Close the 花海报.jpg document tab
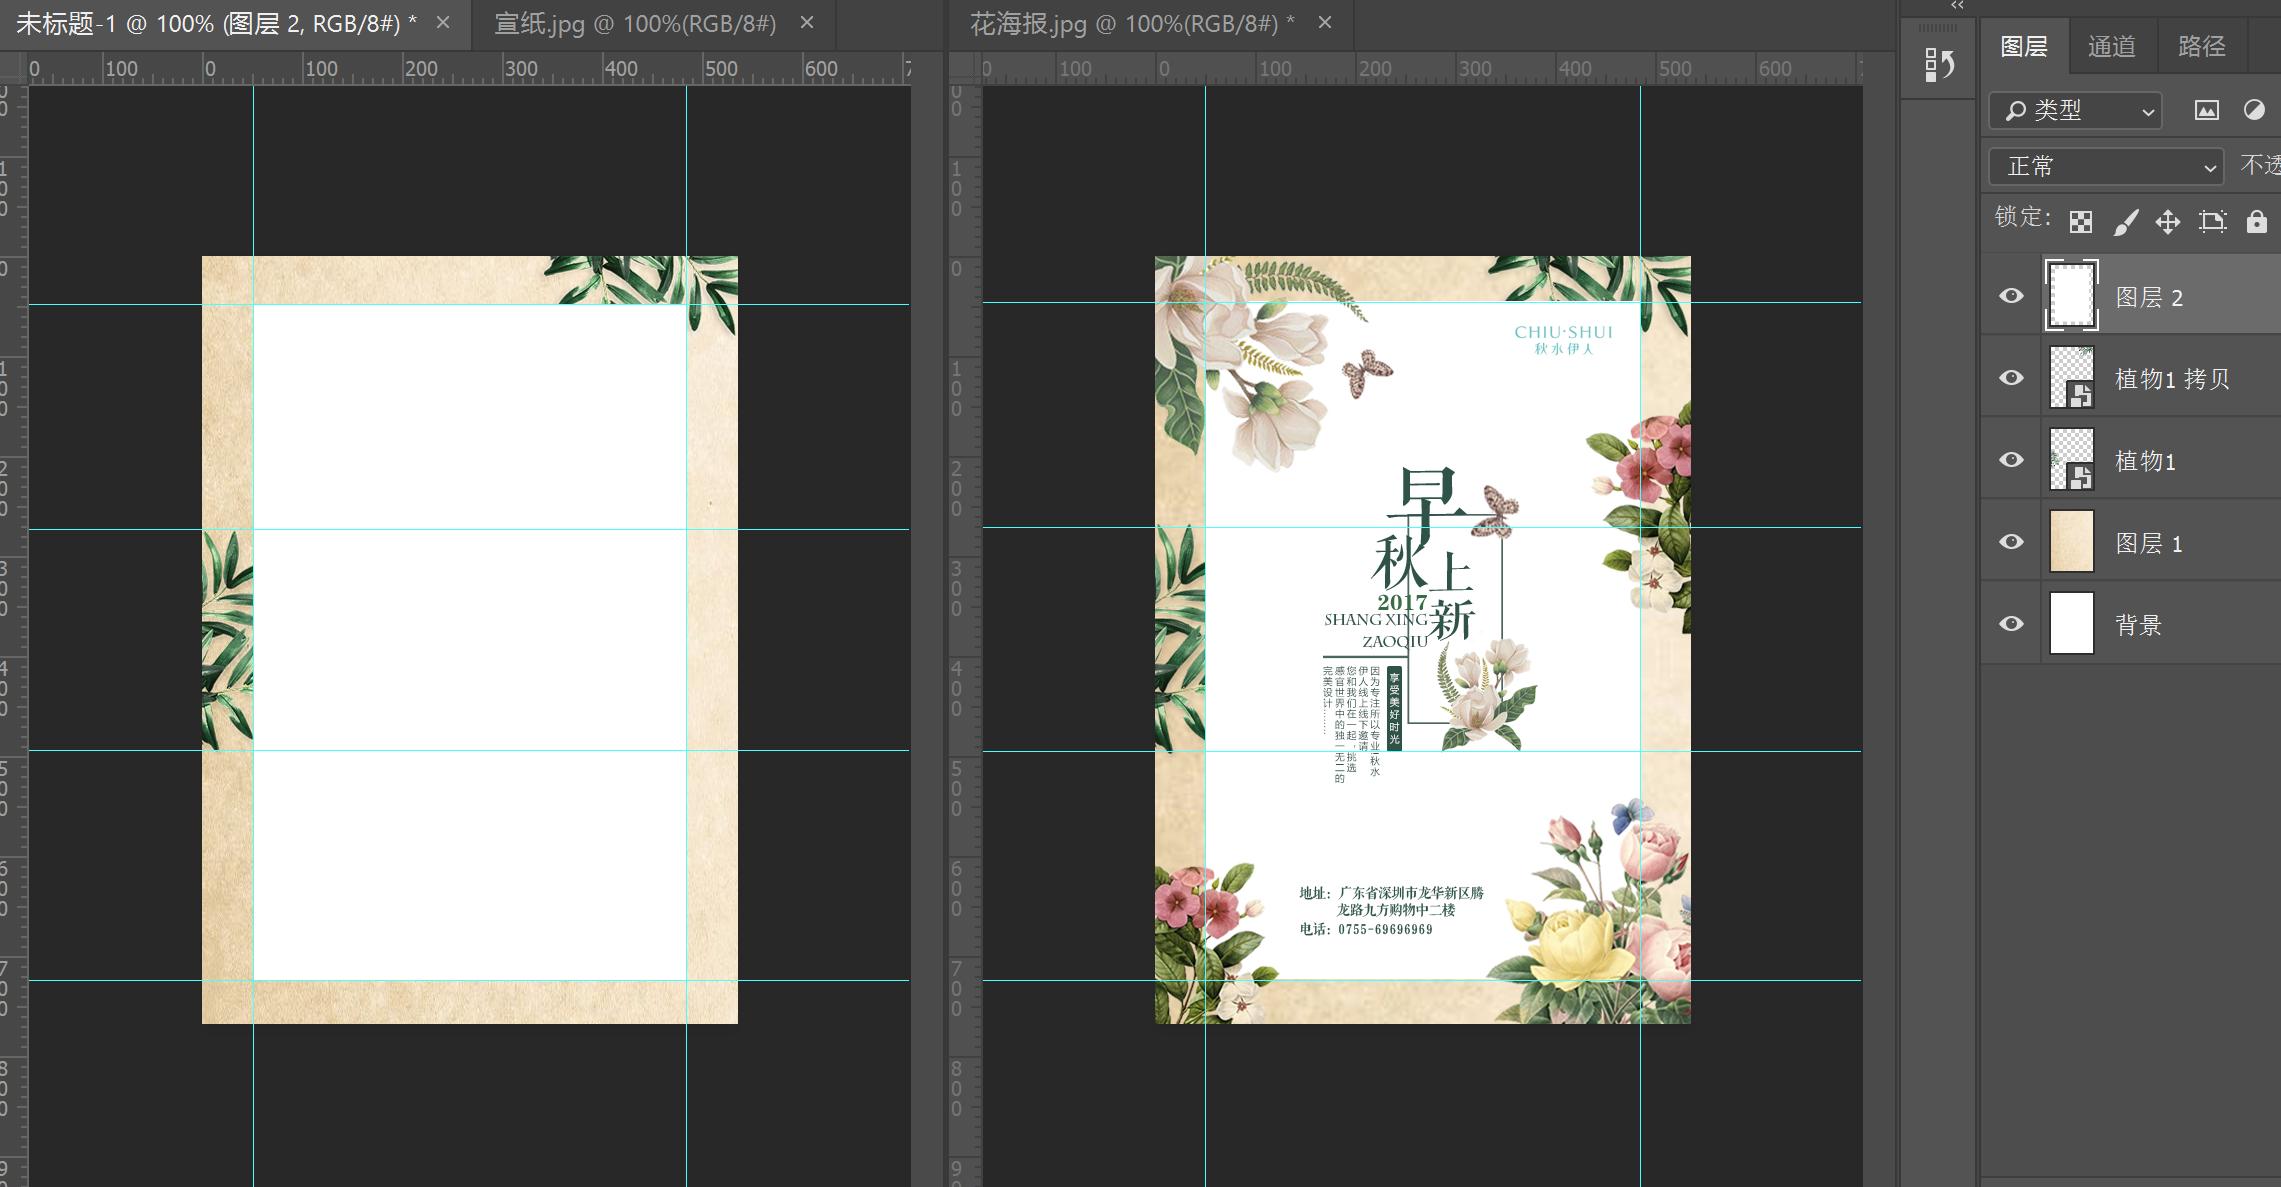The image size is (2281, 1187). click(x=1324, y=22)
